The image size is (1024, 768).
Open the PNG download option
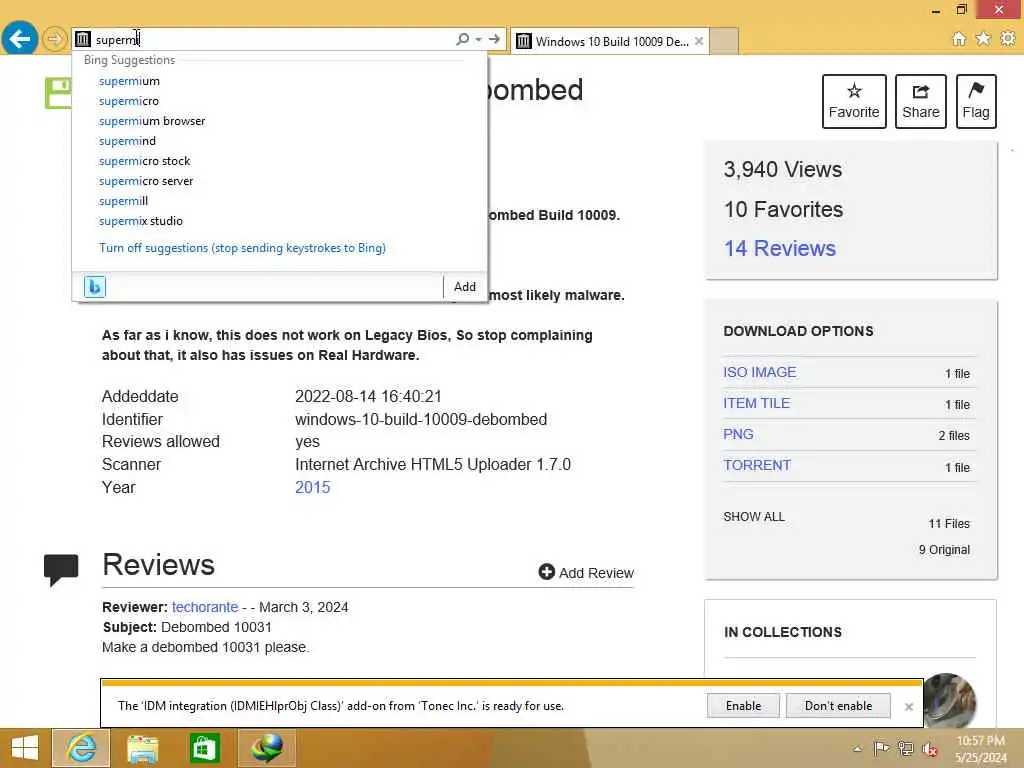click(739, 434)
